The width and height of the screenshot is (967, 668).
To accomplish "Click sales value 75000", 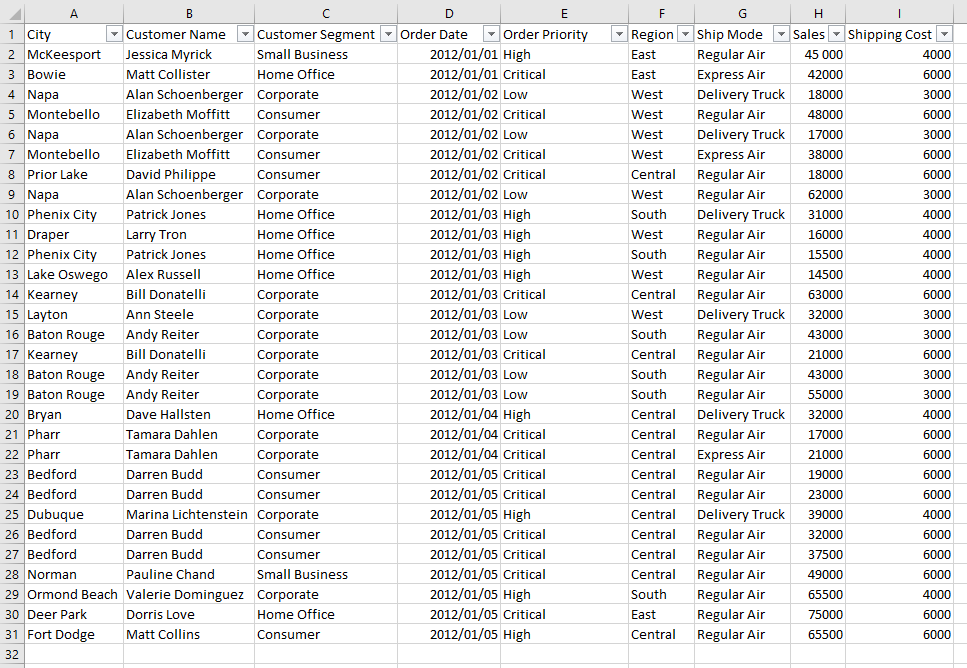I will [818, 614].
